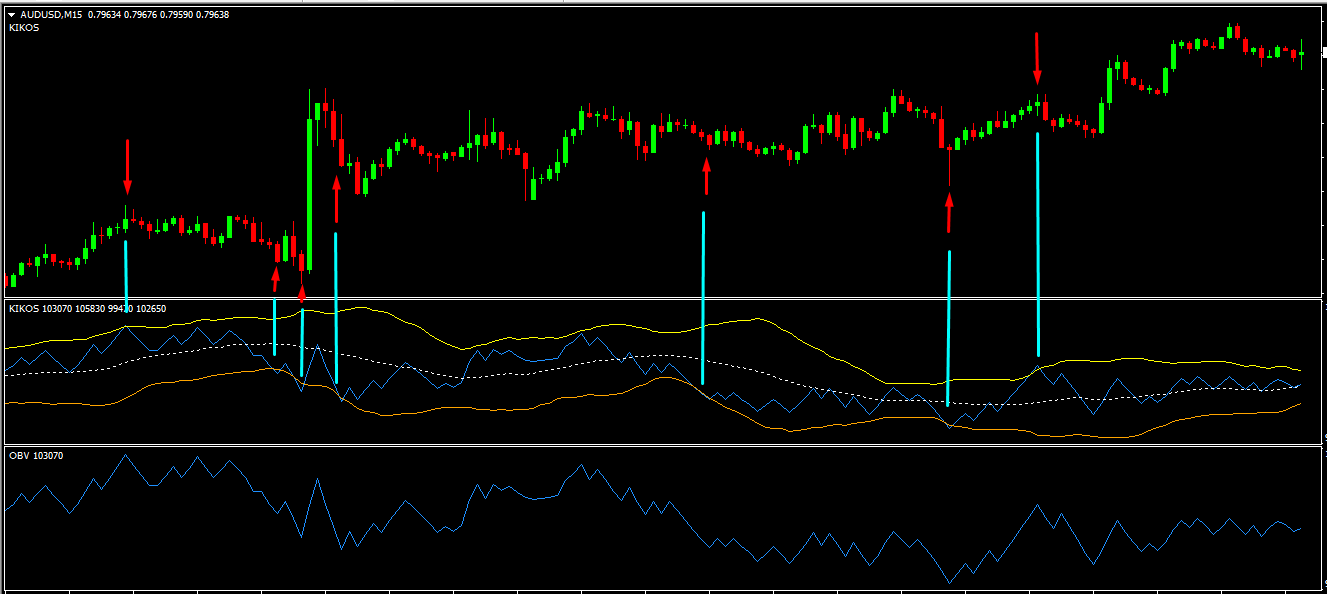Click the KIKOS label in the main chart
Screen dimensions: 1327x594
pyautogui.click(x=23, y=28)
